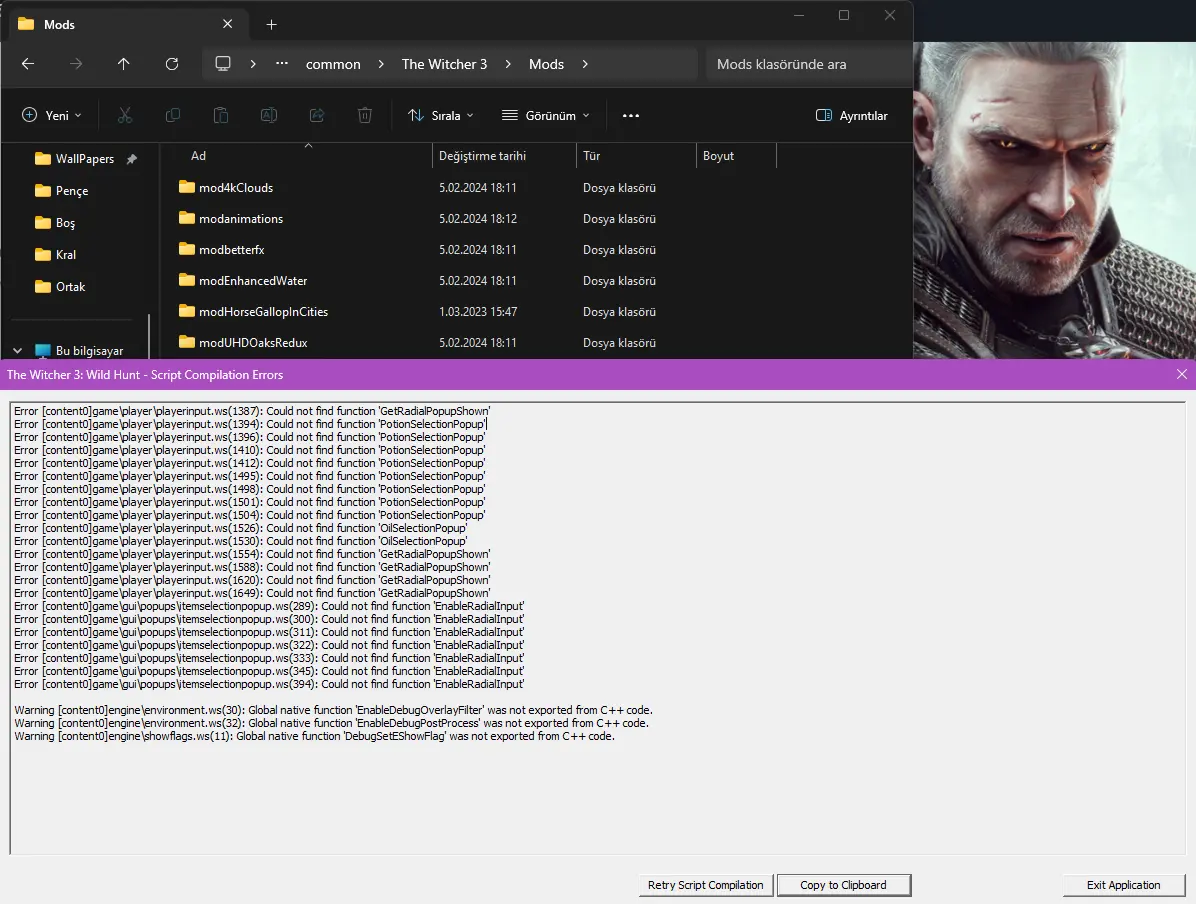
Task: Open the more options ellipsis menu
Action: click(631, 115)
